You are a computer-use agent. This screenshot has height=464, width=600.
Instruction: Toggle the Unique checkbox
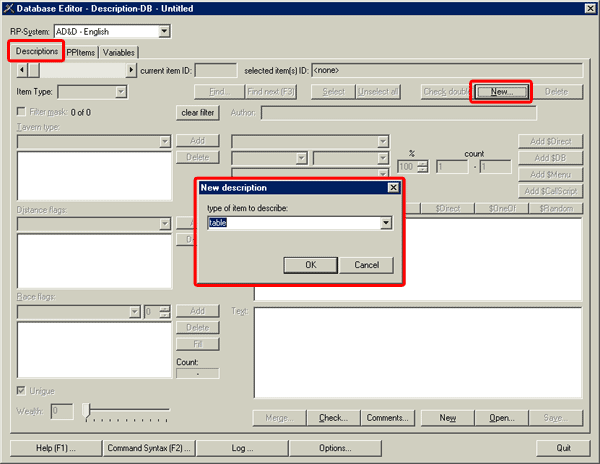(x=23, y=390)
